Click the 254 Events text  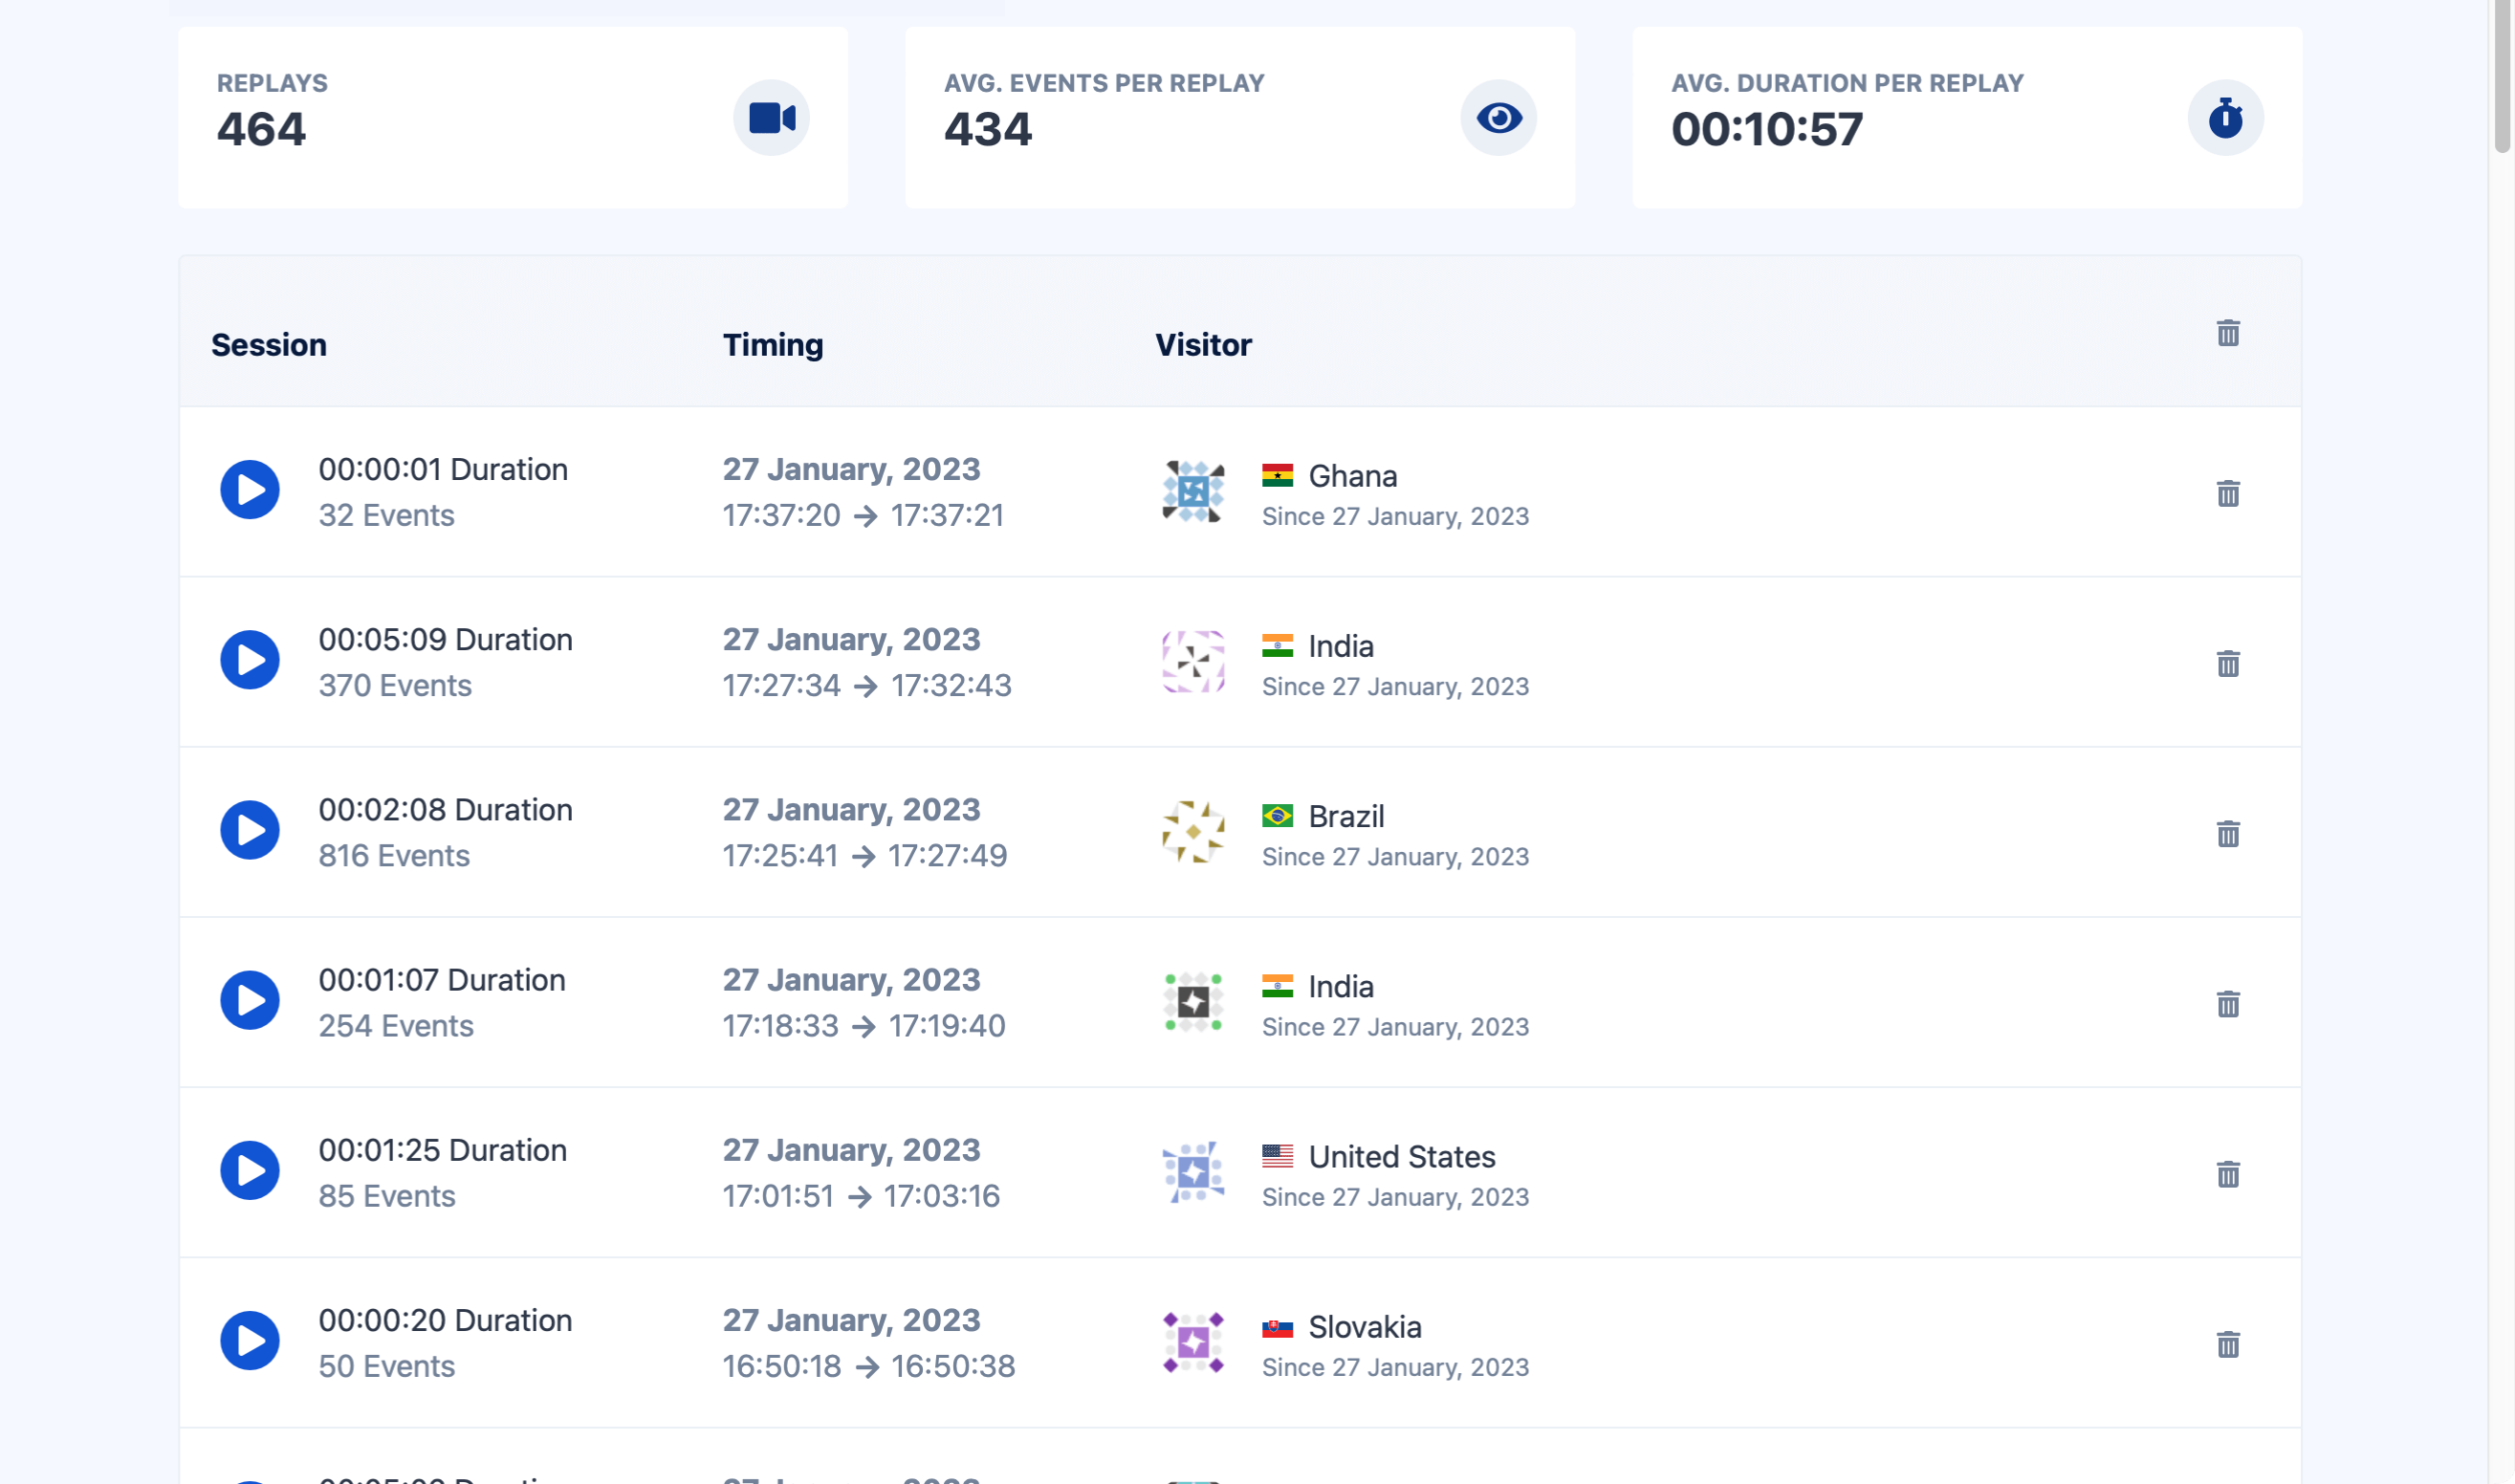coord(396,1025)
